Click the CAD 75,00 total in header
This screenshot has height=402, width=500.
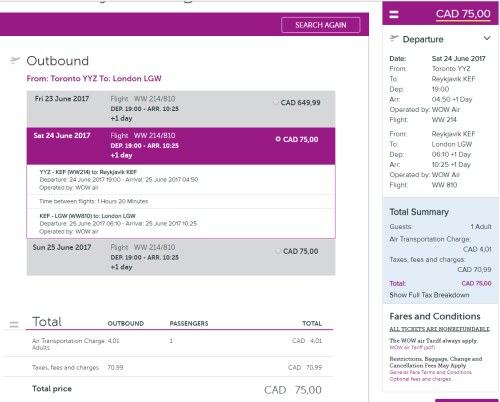[463, 14]
